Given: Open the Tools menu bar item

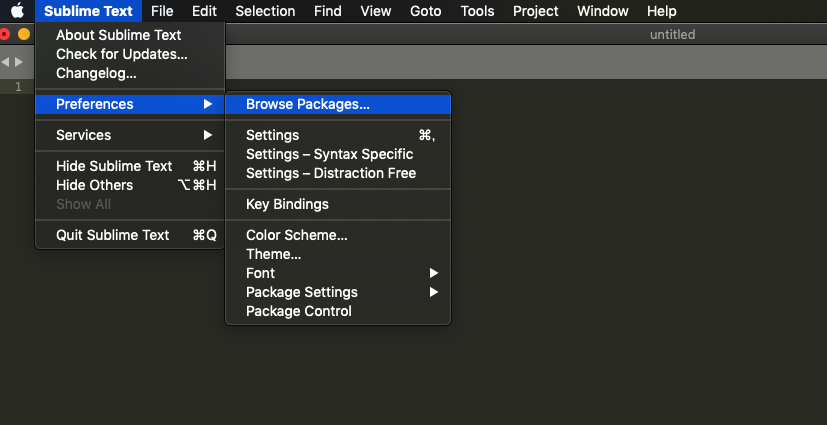Looking at the screenshot, I should (477, 11).
